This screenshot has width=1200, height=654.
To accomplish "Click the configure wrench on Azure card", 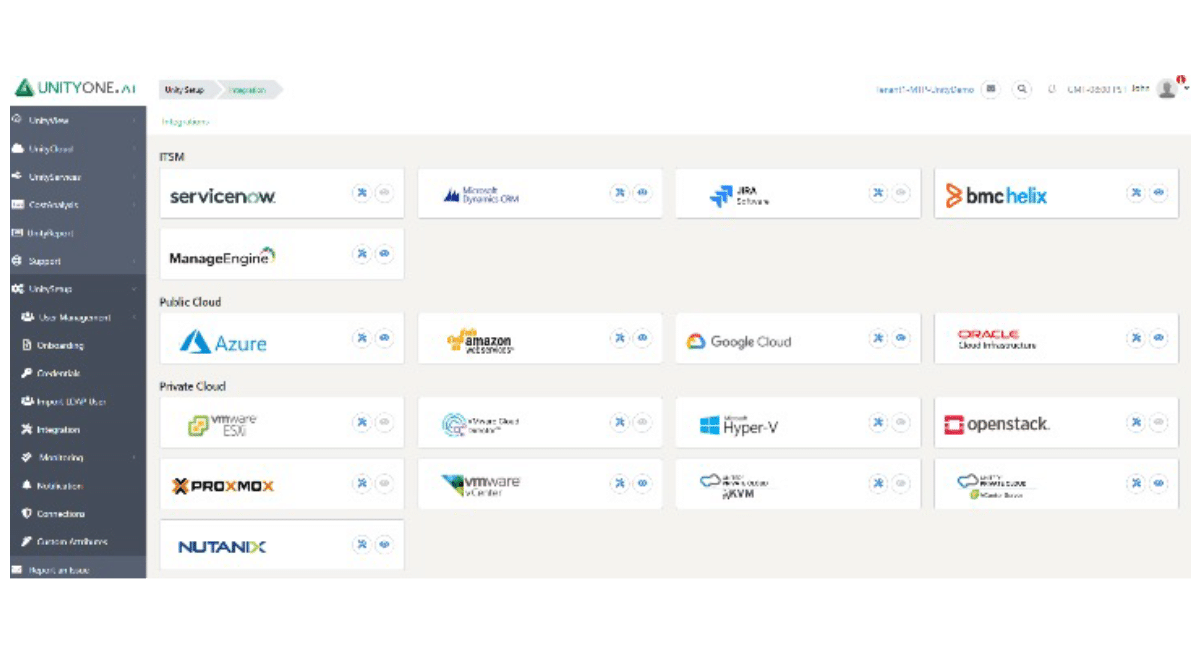I will 361,338.
